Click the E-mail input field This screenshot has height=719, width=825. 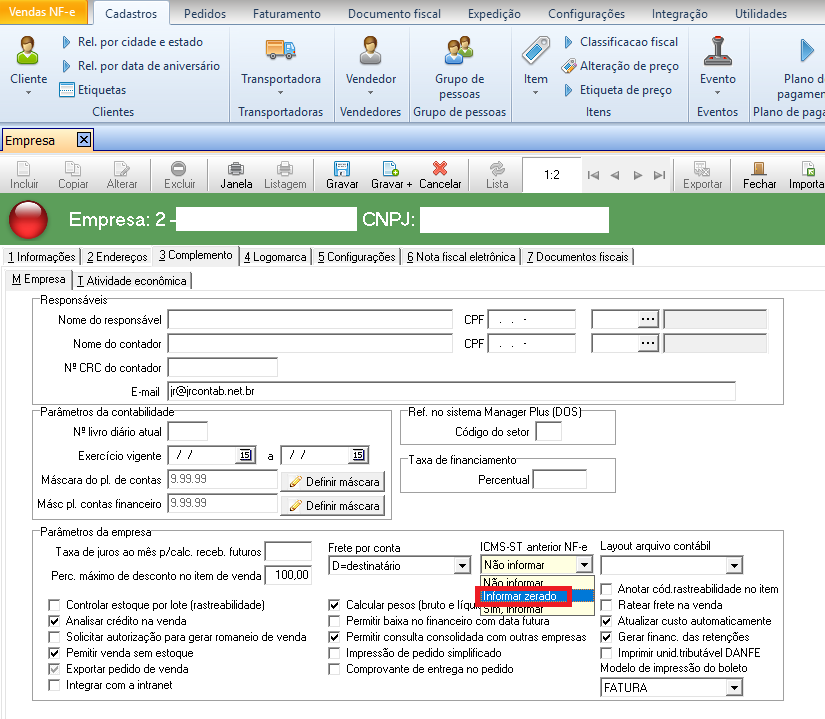450,391
